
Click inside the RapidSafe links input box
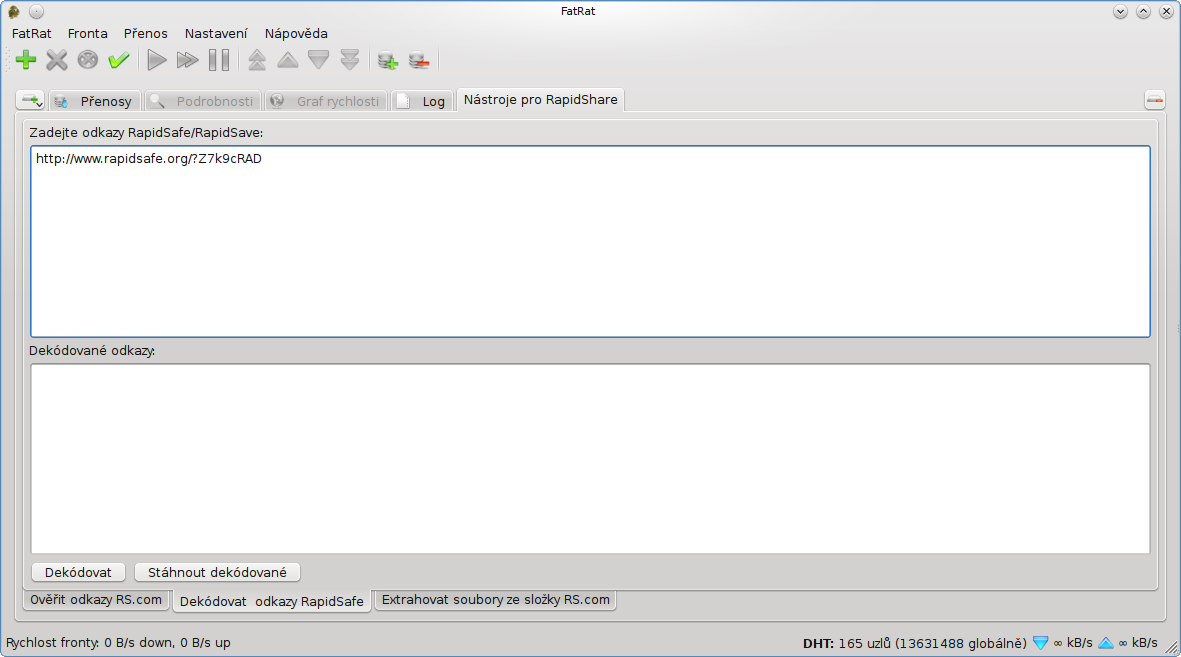pos(590,241)
